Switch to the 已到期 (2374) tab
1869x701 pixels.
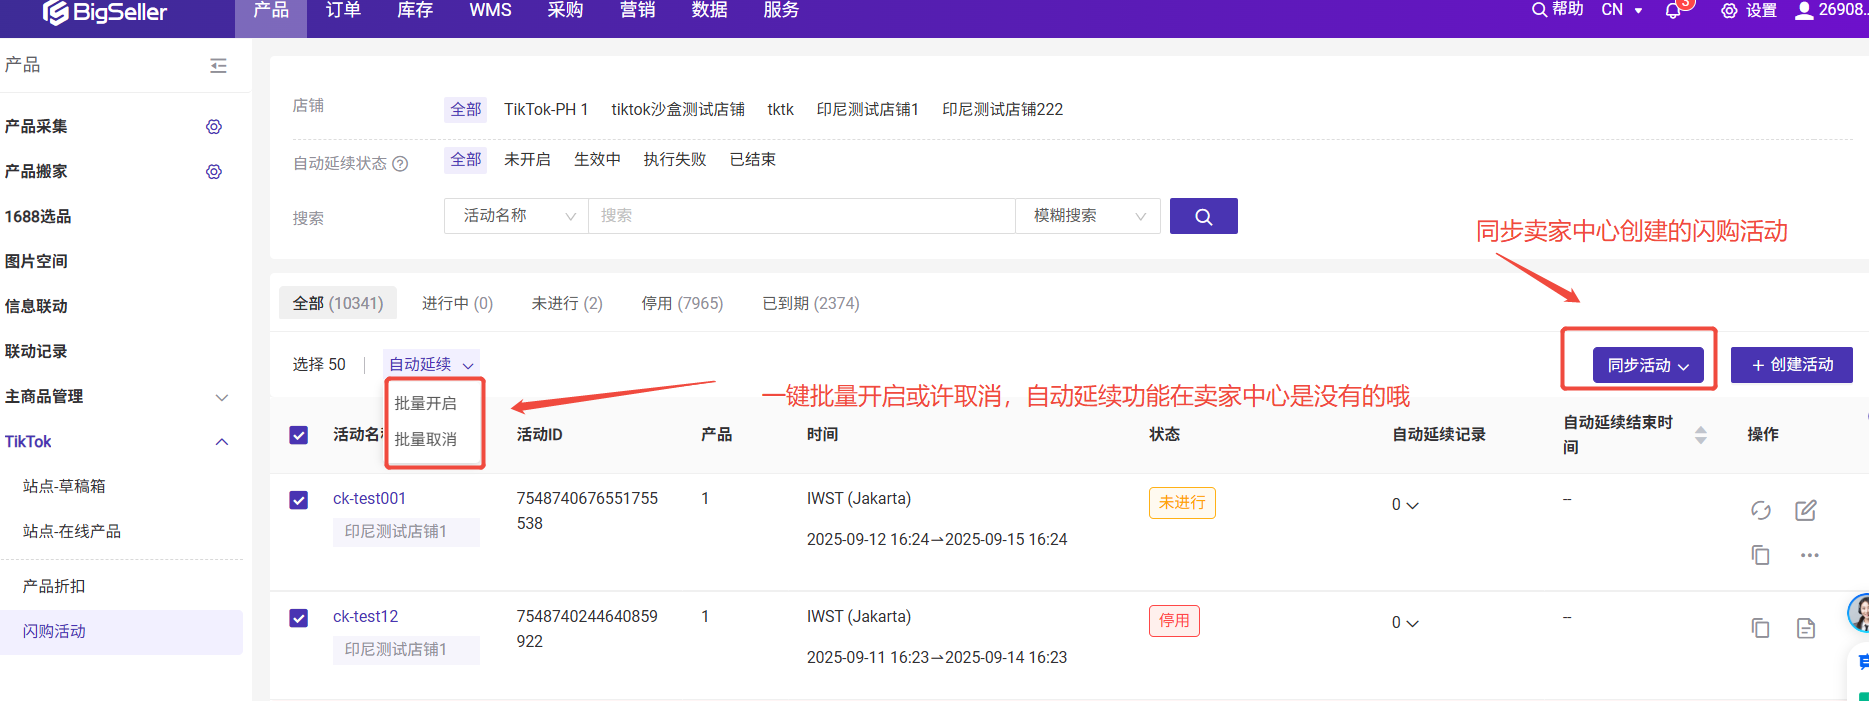click(810, 303)
